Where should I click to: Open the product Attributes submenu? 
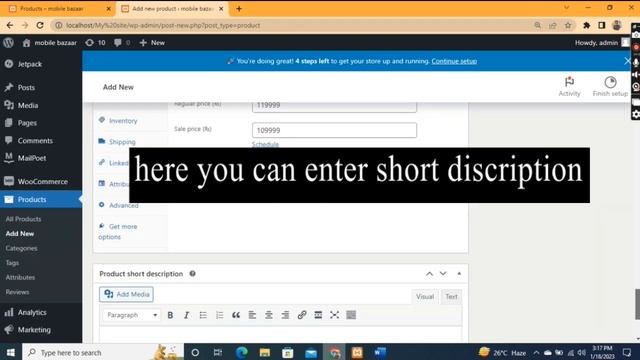pyautogui.click(x=20, y=278)
